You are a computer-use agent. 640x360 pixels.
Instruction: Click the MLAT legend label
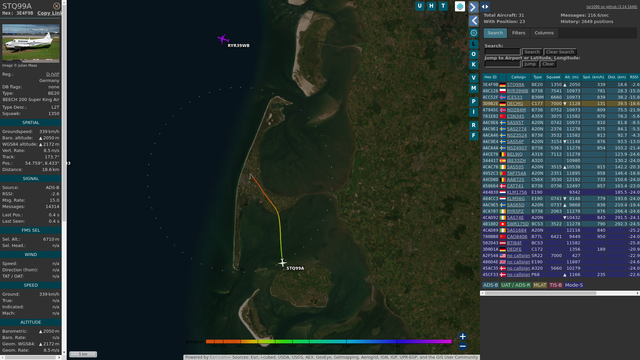point(540,285)
